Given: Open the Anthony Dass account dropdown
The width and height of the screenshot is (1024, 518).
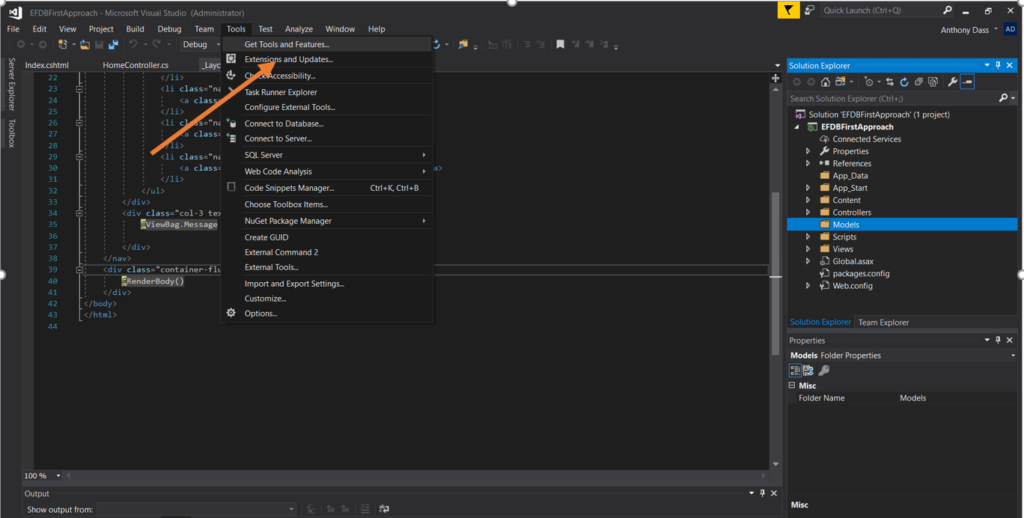Looking at the screenshot, I should pyautogui.click(x=996, y=29).
